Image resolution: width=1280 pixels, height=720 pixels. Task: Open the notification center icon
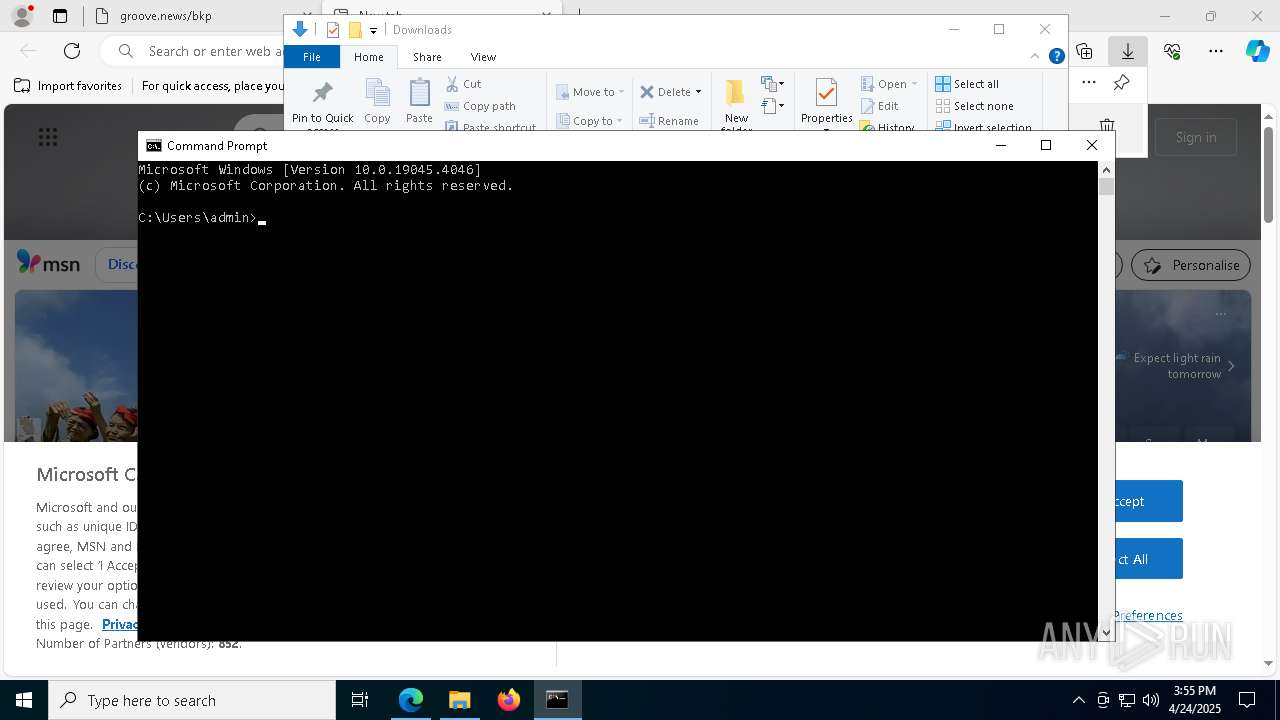pyautogui.click(x=1247, y=700)
